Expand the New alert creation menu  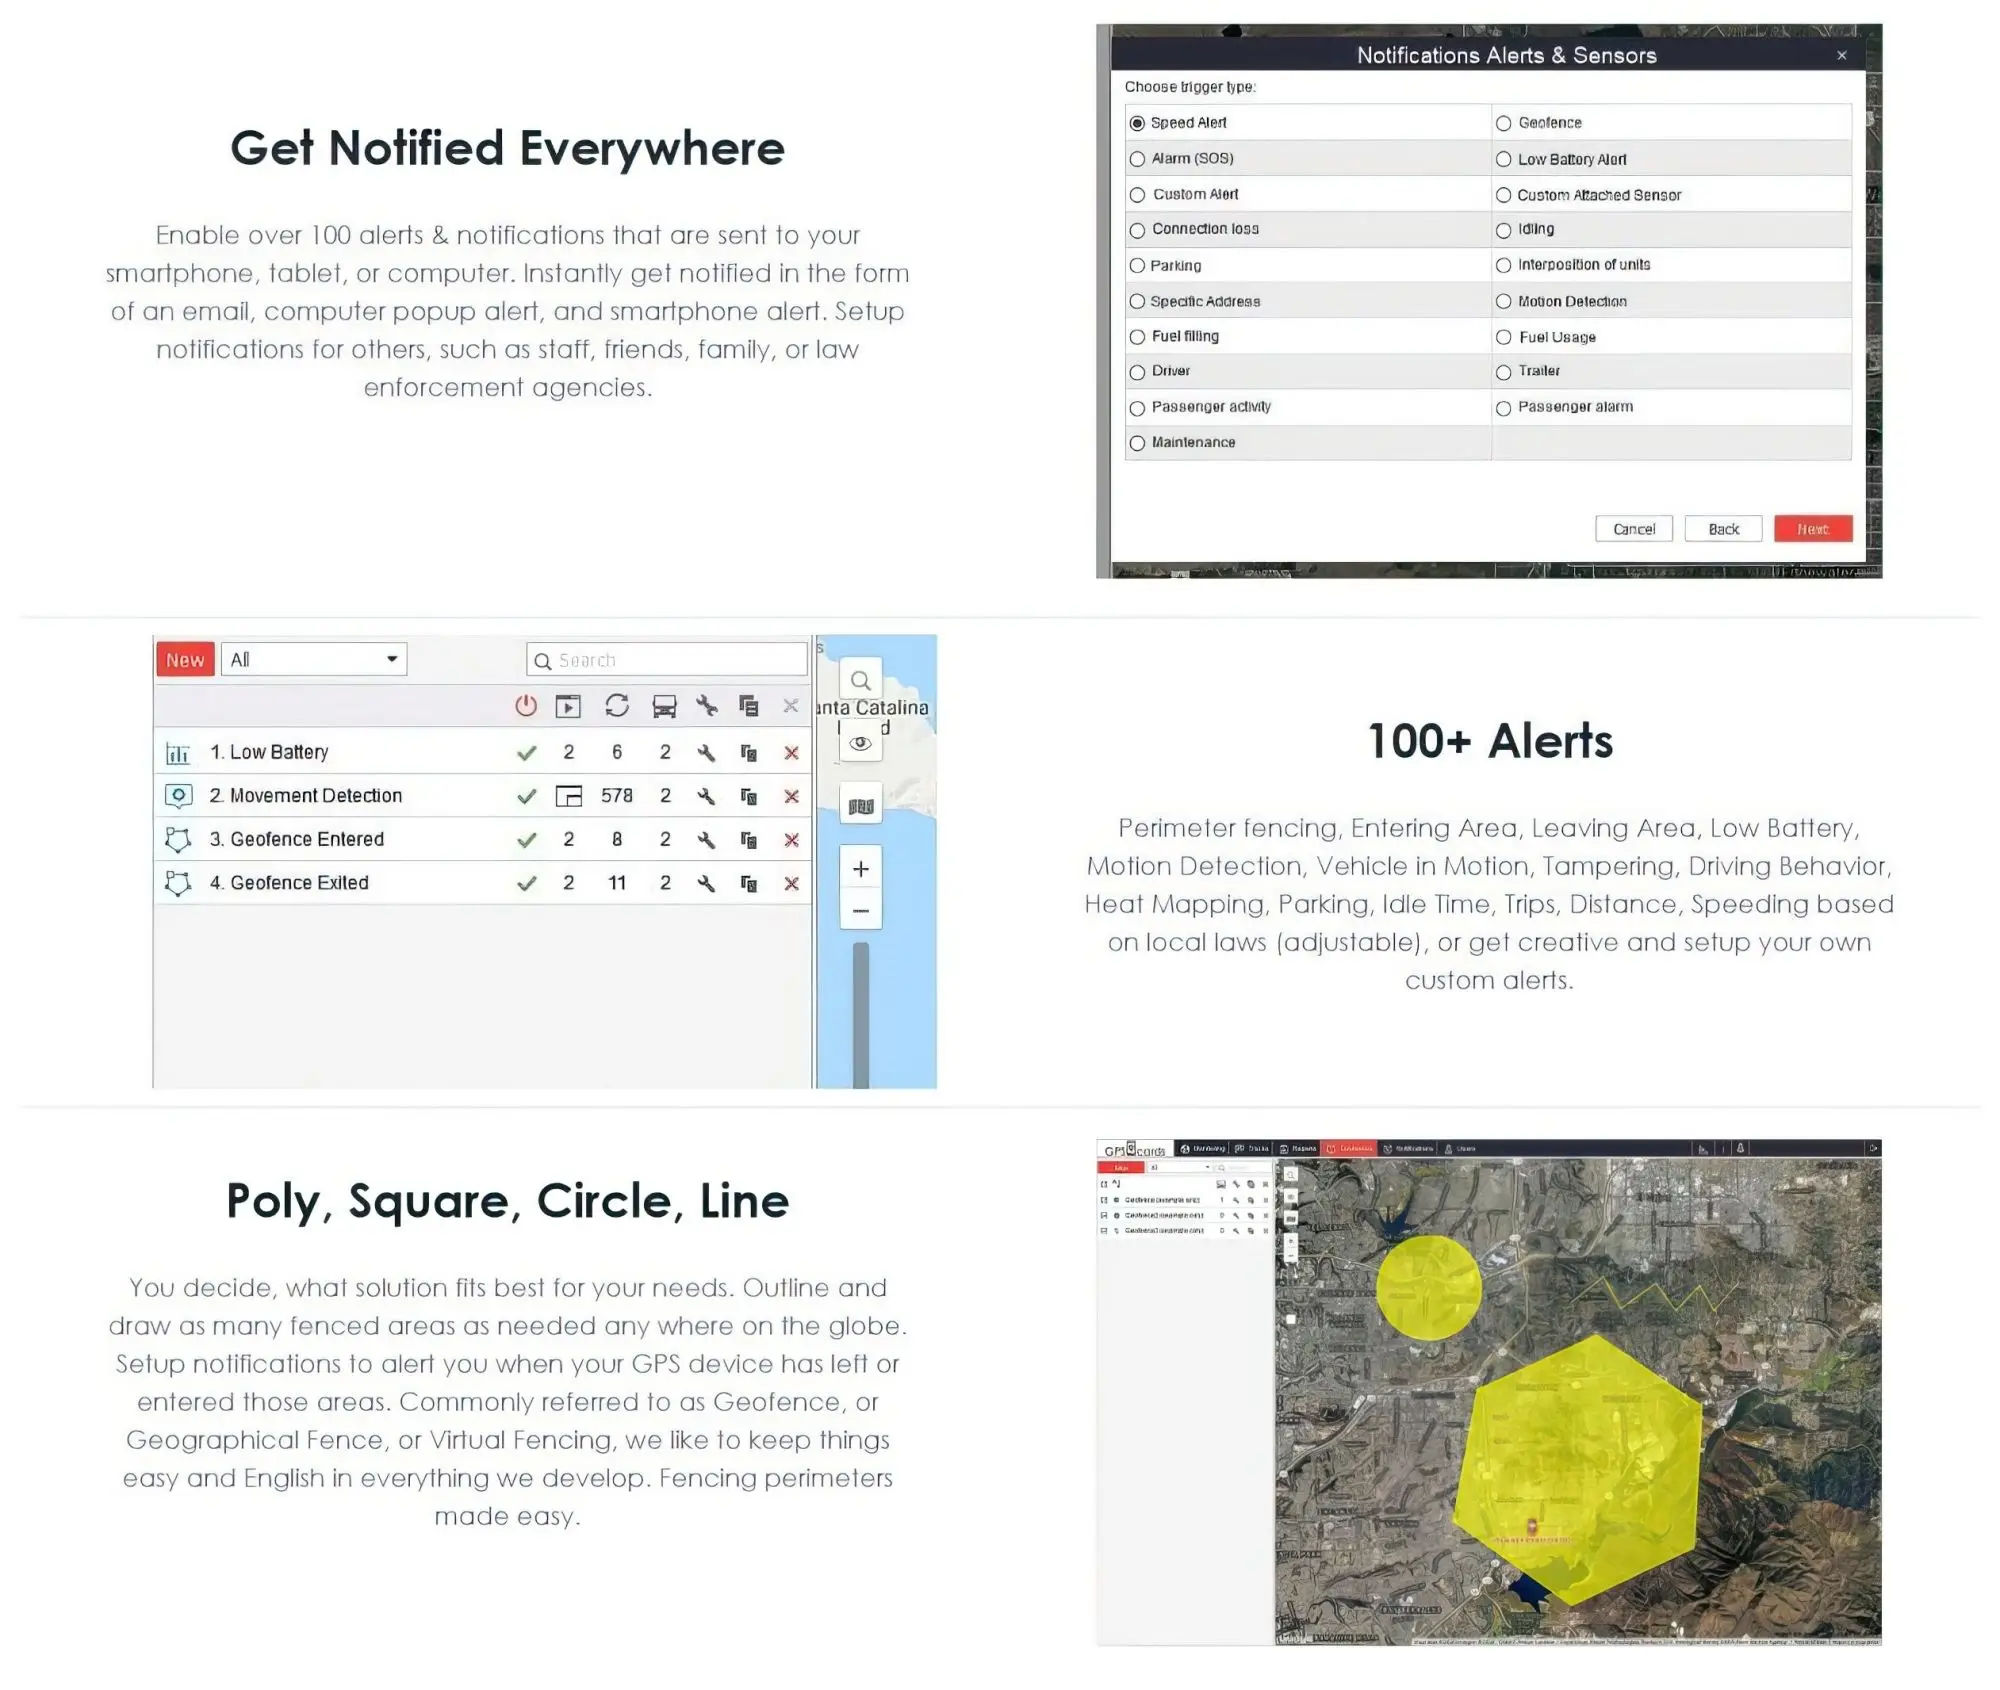(183, 657)
